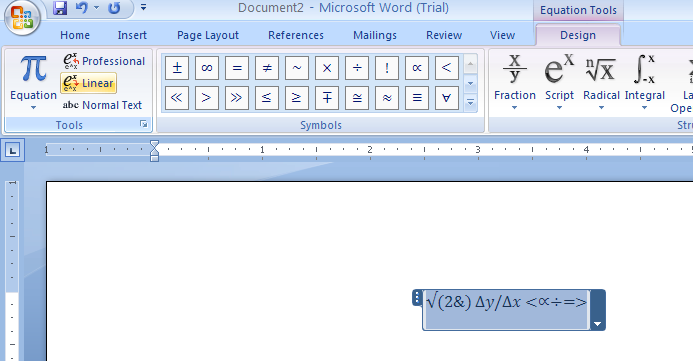Select the Equation Tools Design tab
This screenshot has width=693, height=361.
click(x=578, y=35)
